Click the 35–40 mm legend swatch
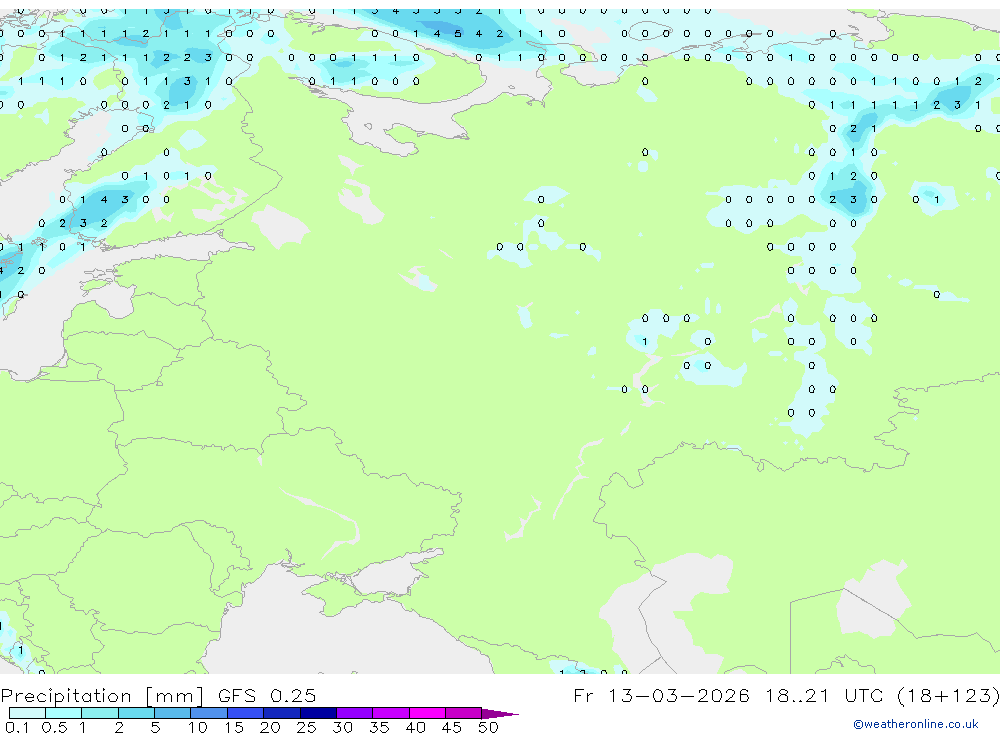Viewport: 1000px width, 733px height. [x=391, y=713]
